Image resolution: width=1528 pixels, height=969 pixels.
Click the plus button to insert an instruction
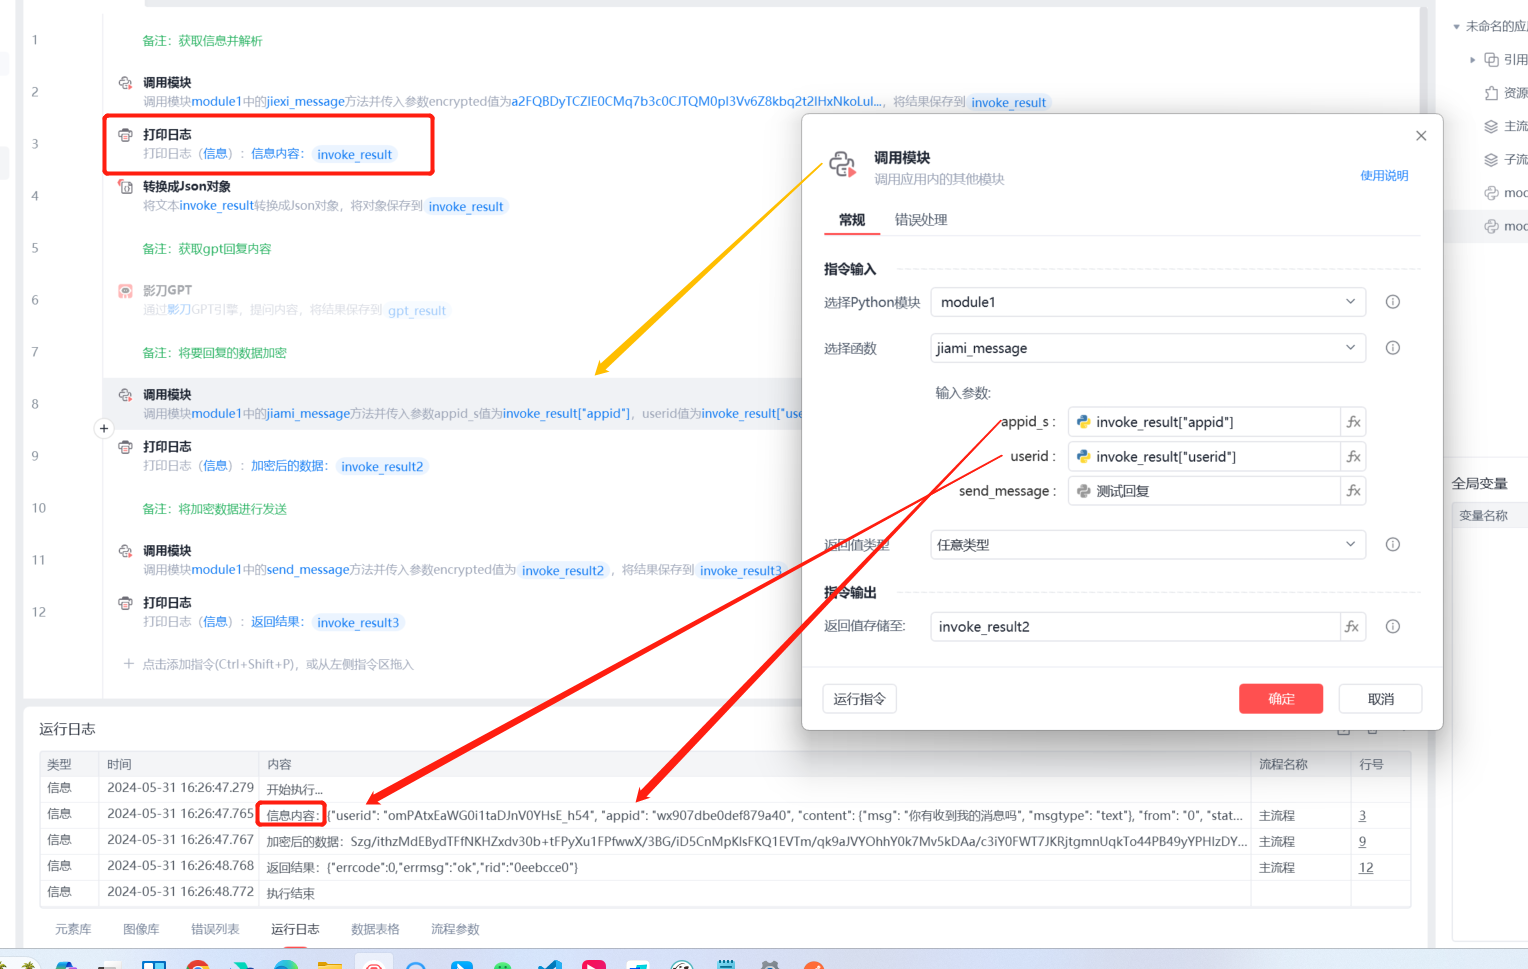pyautogui.click(x=104, y=429)
